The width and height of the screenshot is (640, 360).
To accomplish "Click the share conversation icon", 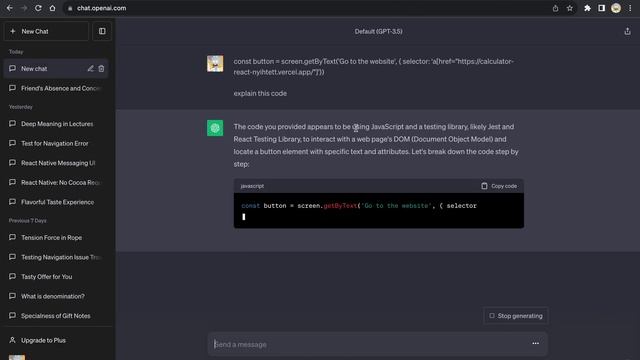I will pyautogui.click(x=627, y=31).
